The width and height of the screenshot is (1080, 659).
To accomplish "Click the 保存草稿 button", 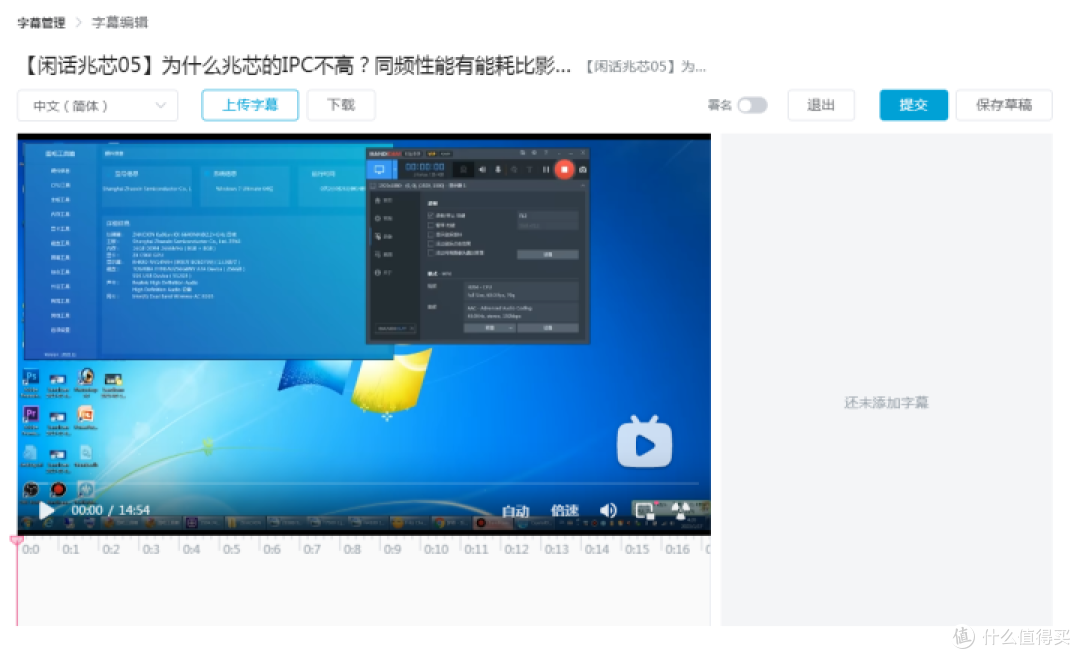I will coord(1004,105).
